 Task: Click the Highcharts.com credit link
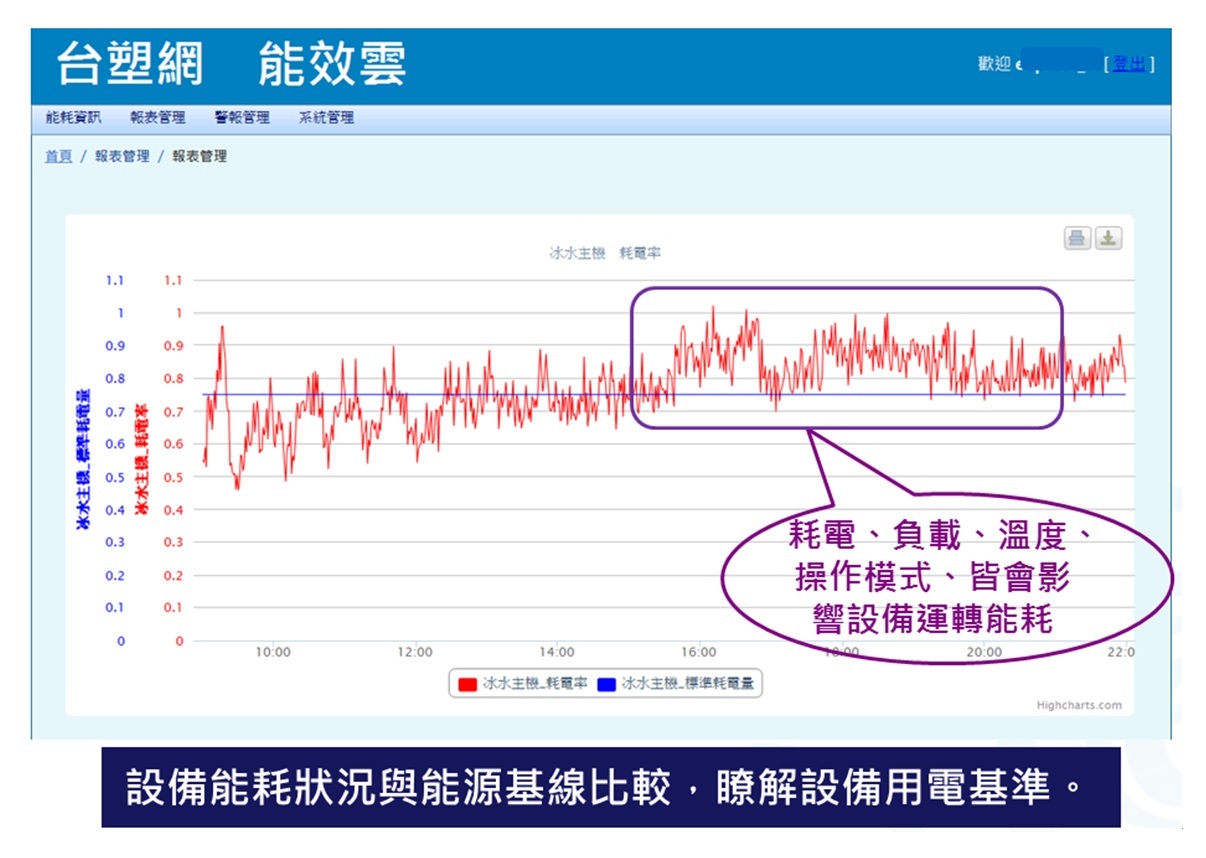(1079, 705)
